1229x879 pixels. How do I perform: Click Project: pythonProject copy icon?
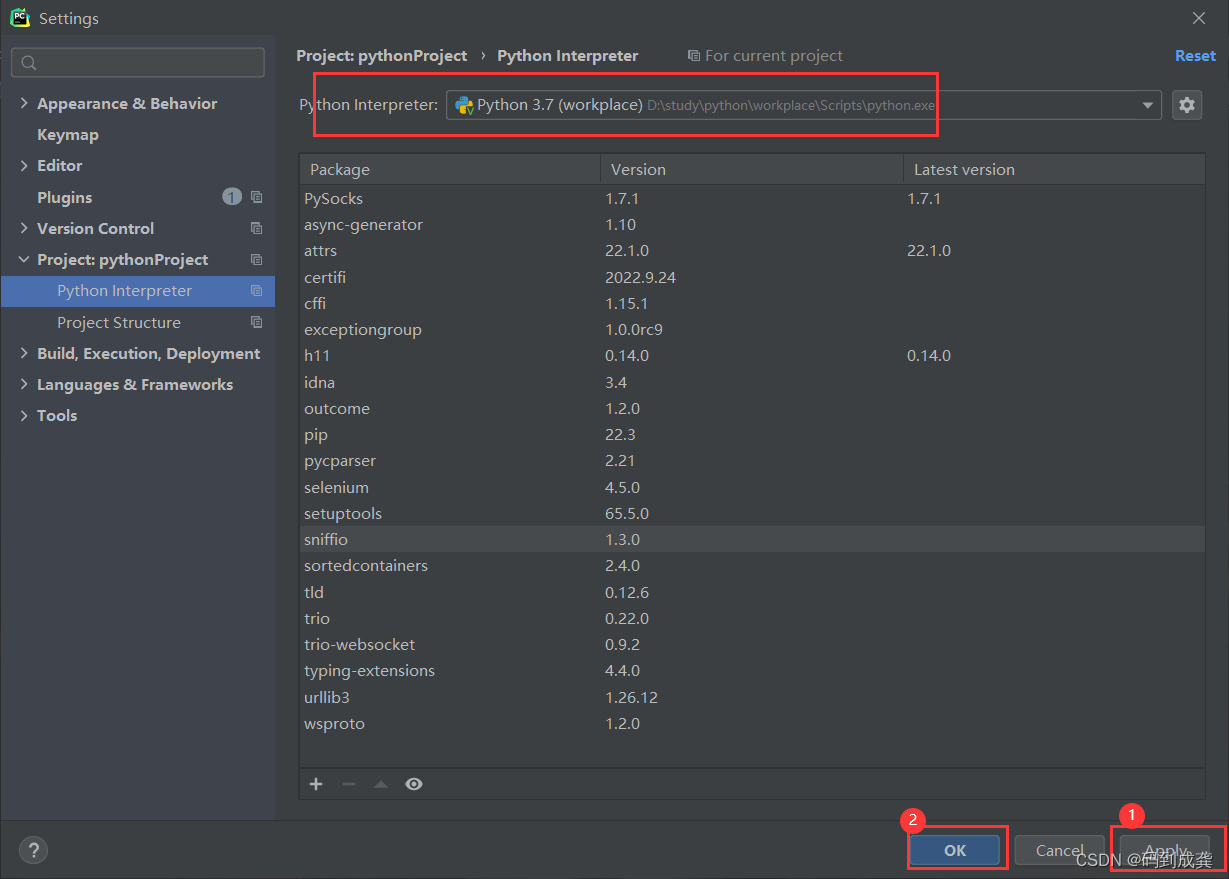click(257, 259)
